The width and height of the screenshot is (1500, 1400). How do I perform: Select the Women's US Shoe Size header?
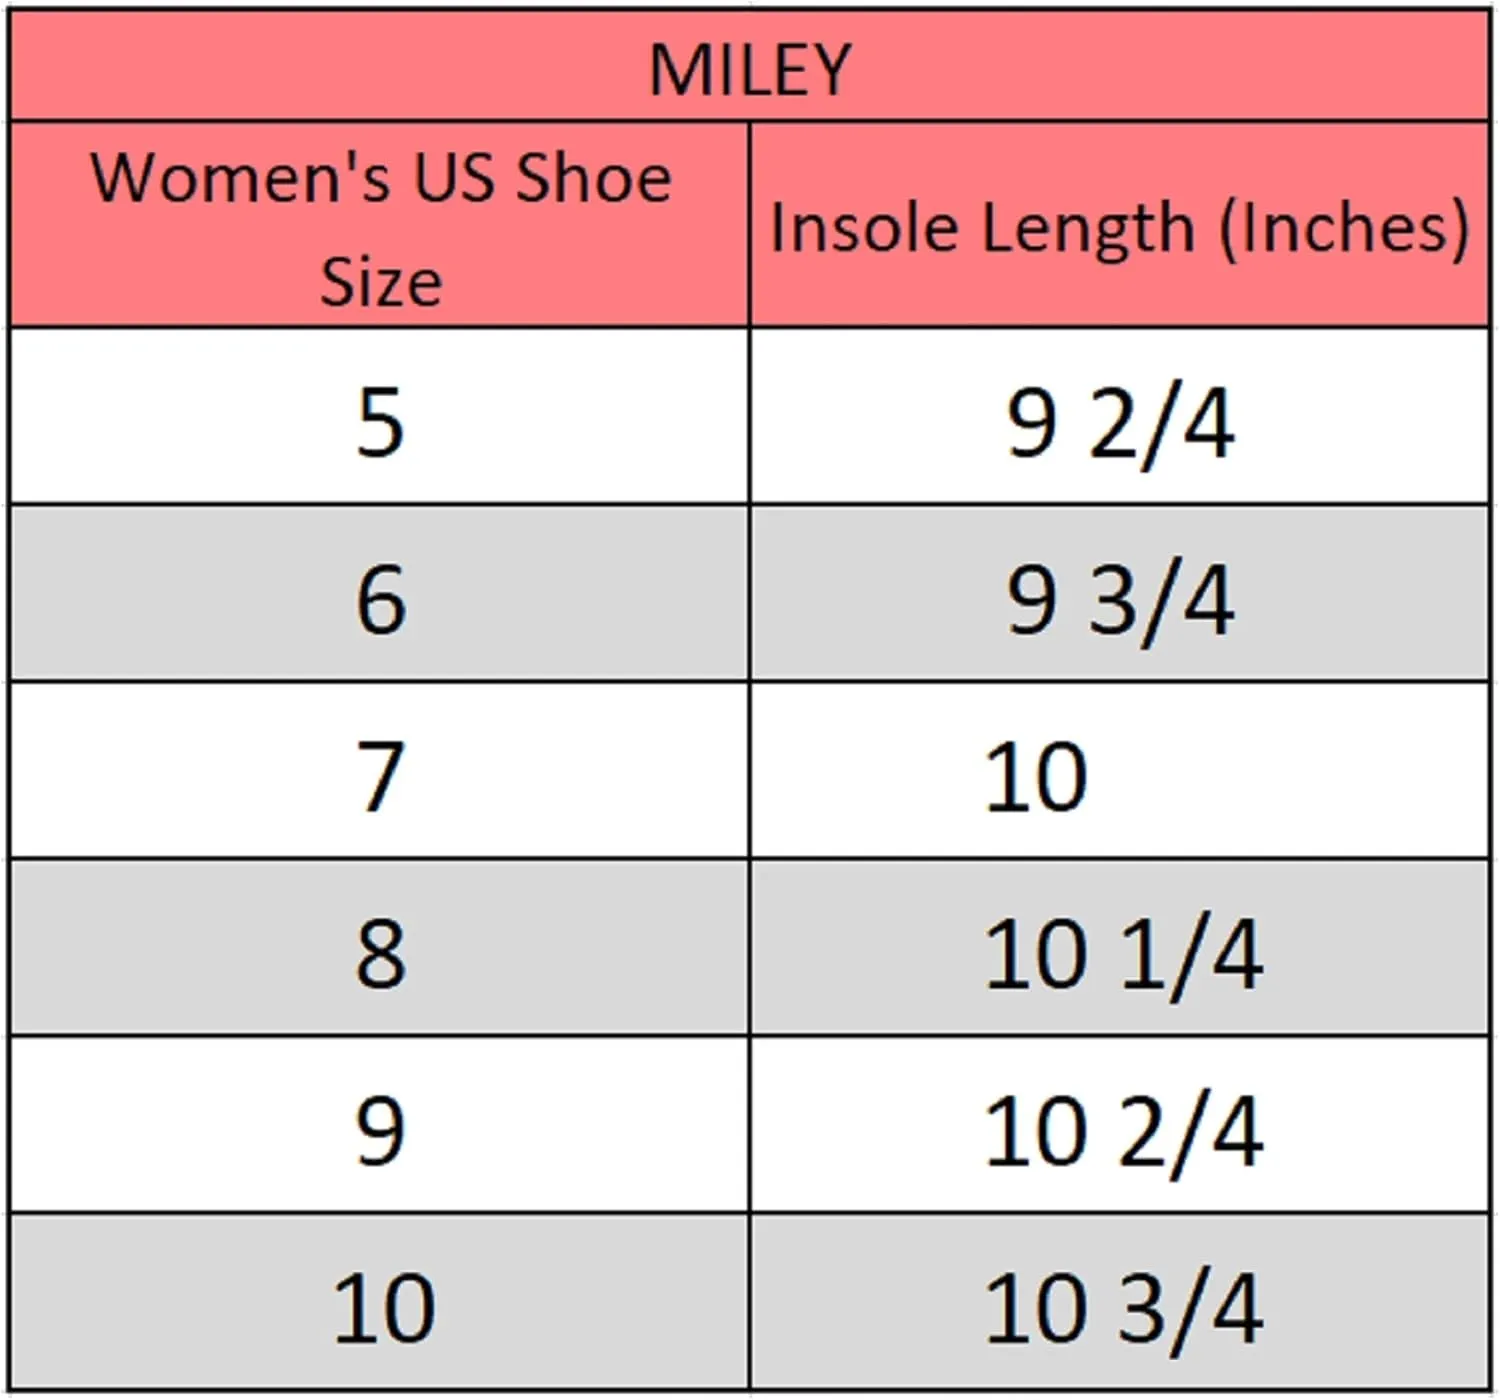380,225
